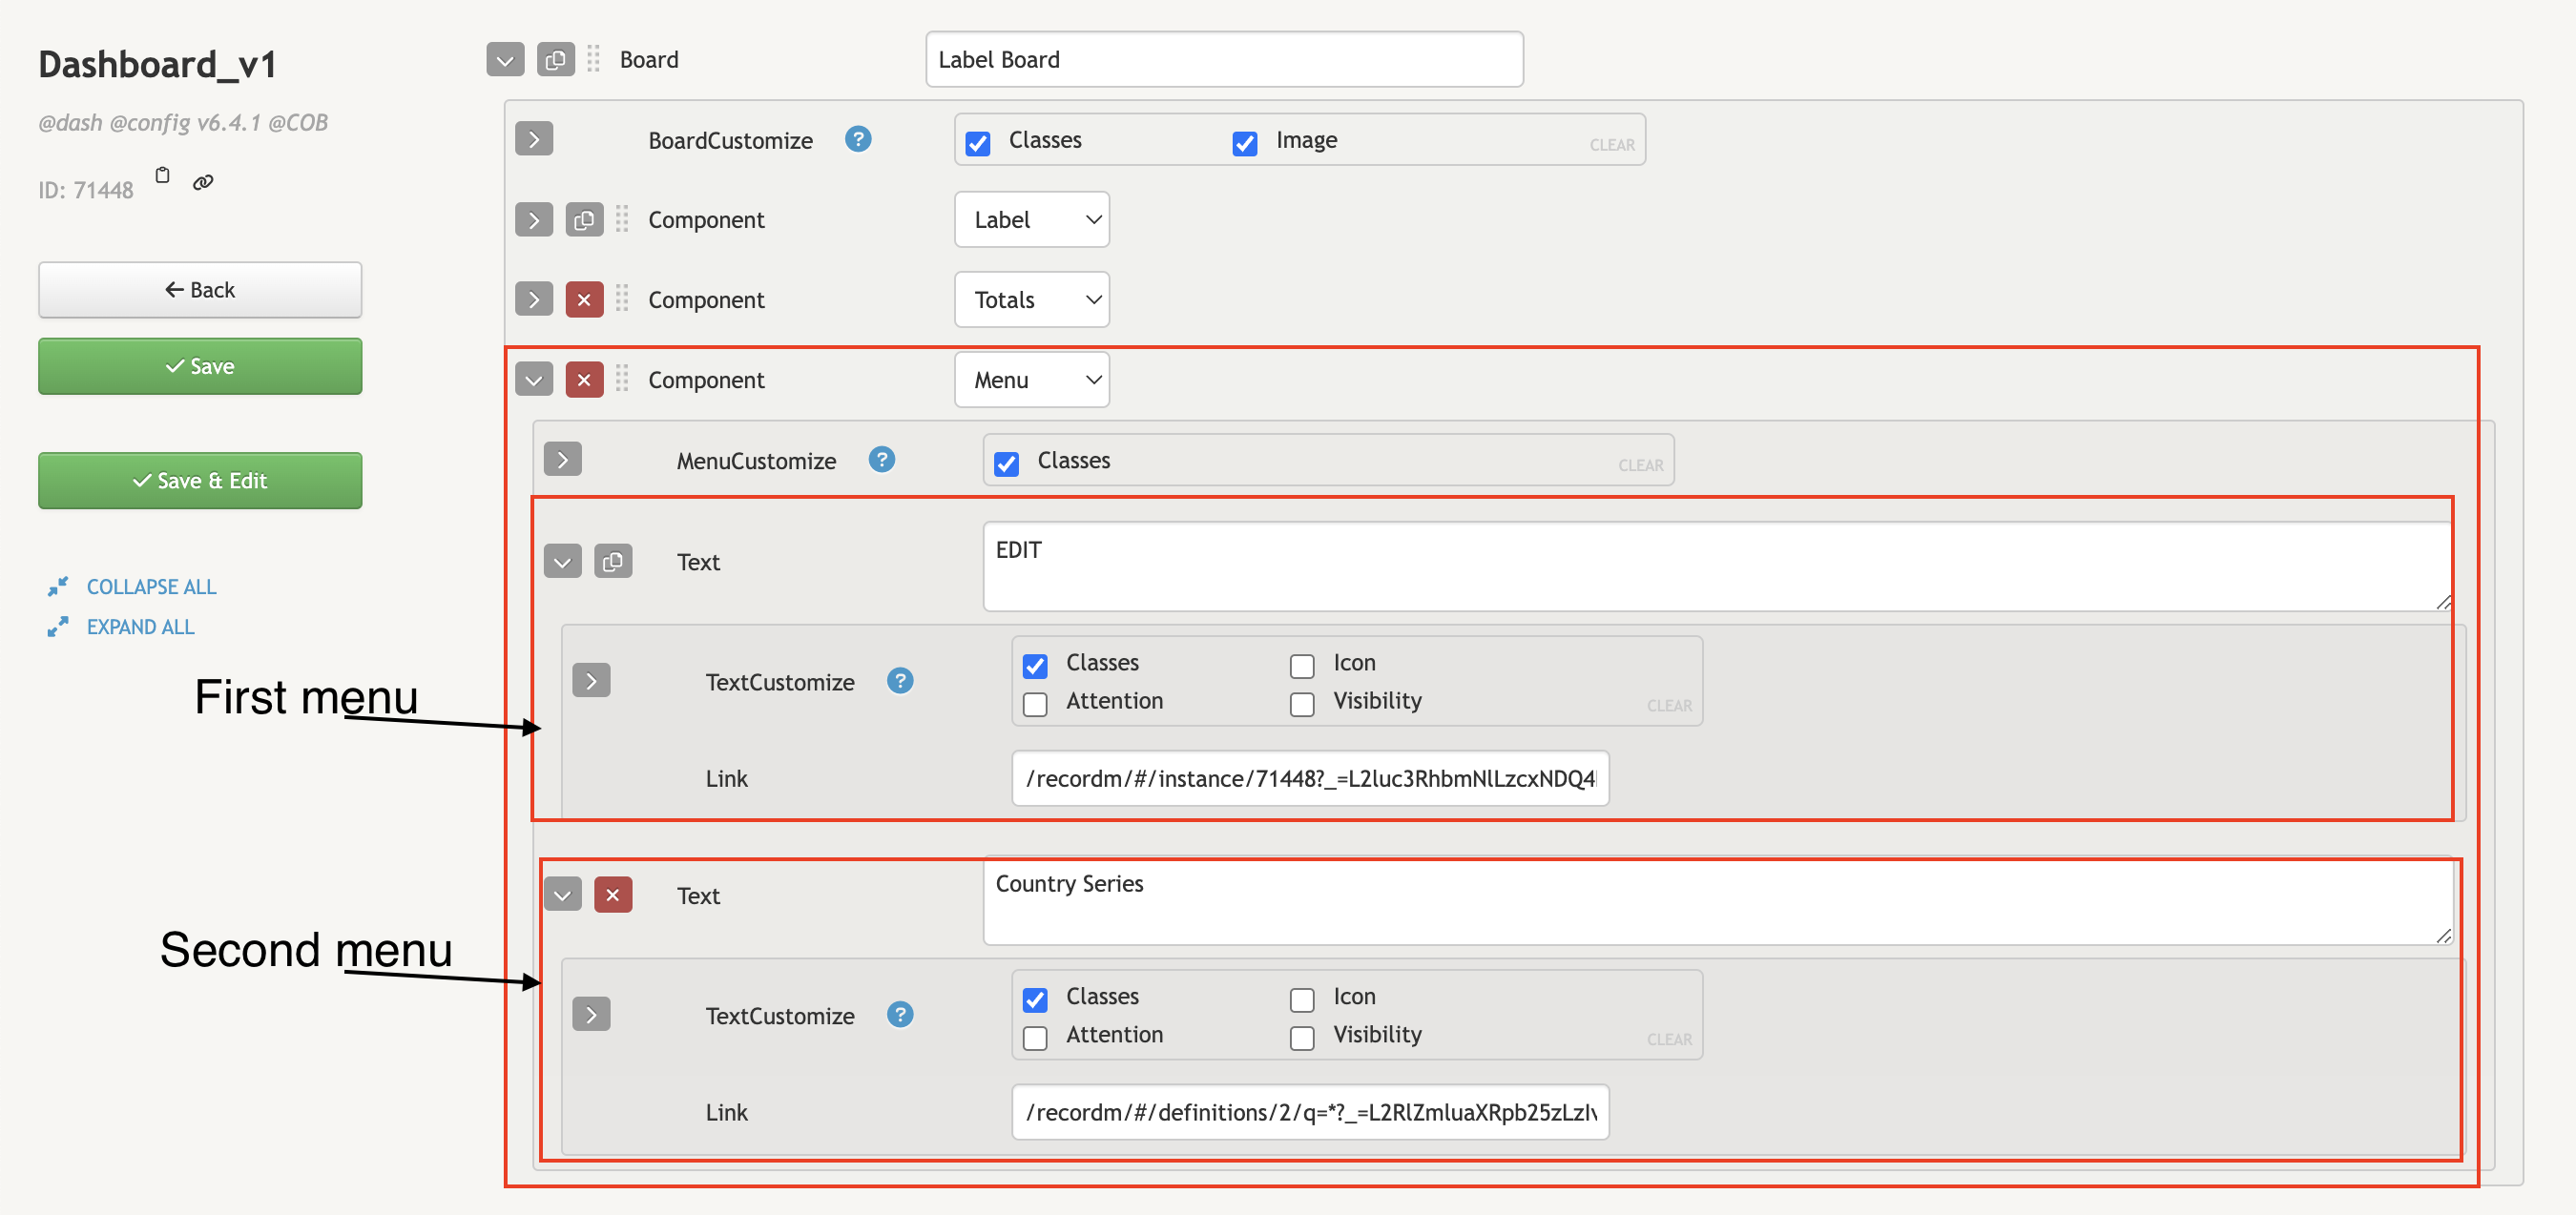Click COLLAPSE ALL link
Viewport: 2576px width, 1215px height.
pos(151,587)
